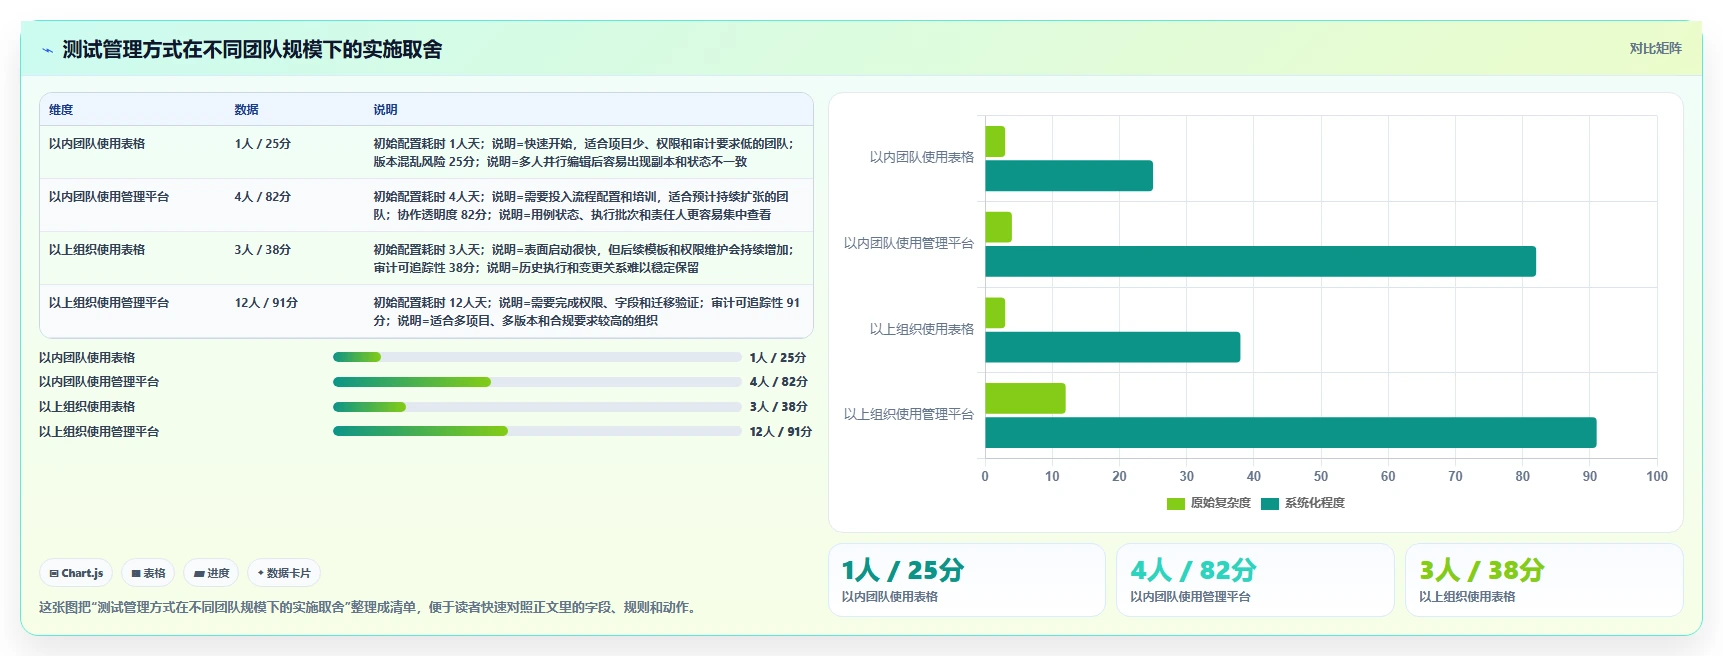Click the progress bar for 以内团队使用管理平台
This screenshot has width=1723, height=656.
pos(537,382)
